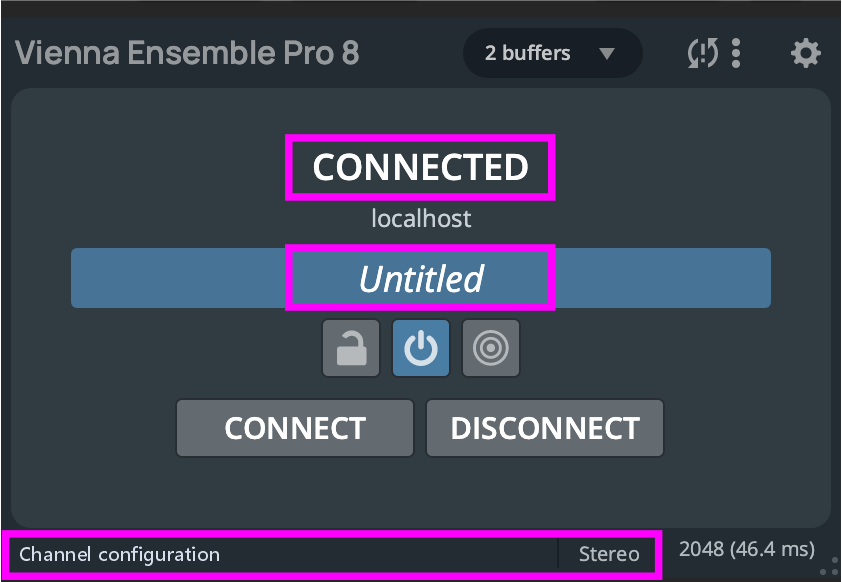This screenshot has height=582, width=842.
Task: Toggle the concentric circles target button
Action: tap(490, 348)
